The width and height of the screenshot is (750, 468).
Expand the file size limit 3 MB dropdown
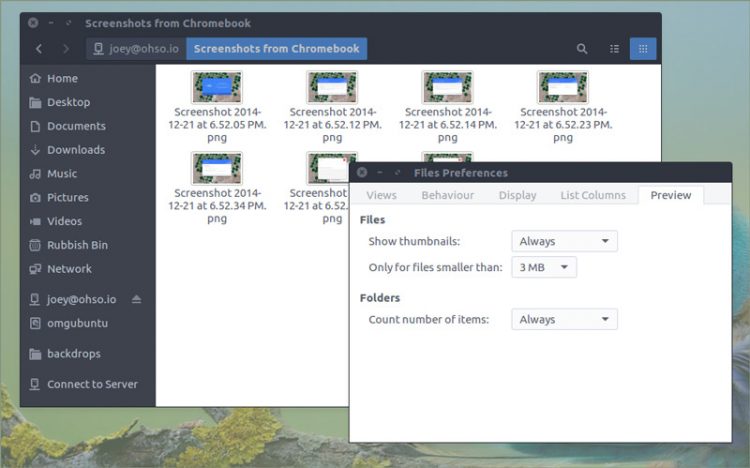click(x=544, y=267)
